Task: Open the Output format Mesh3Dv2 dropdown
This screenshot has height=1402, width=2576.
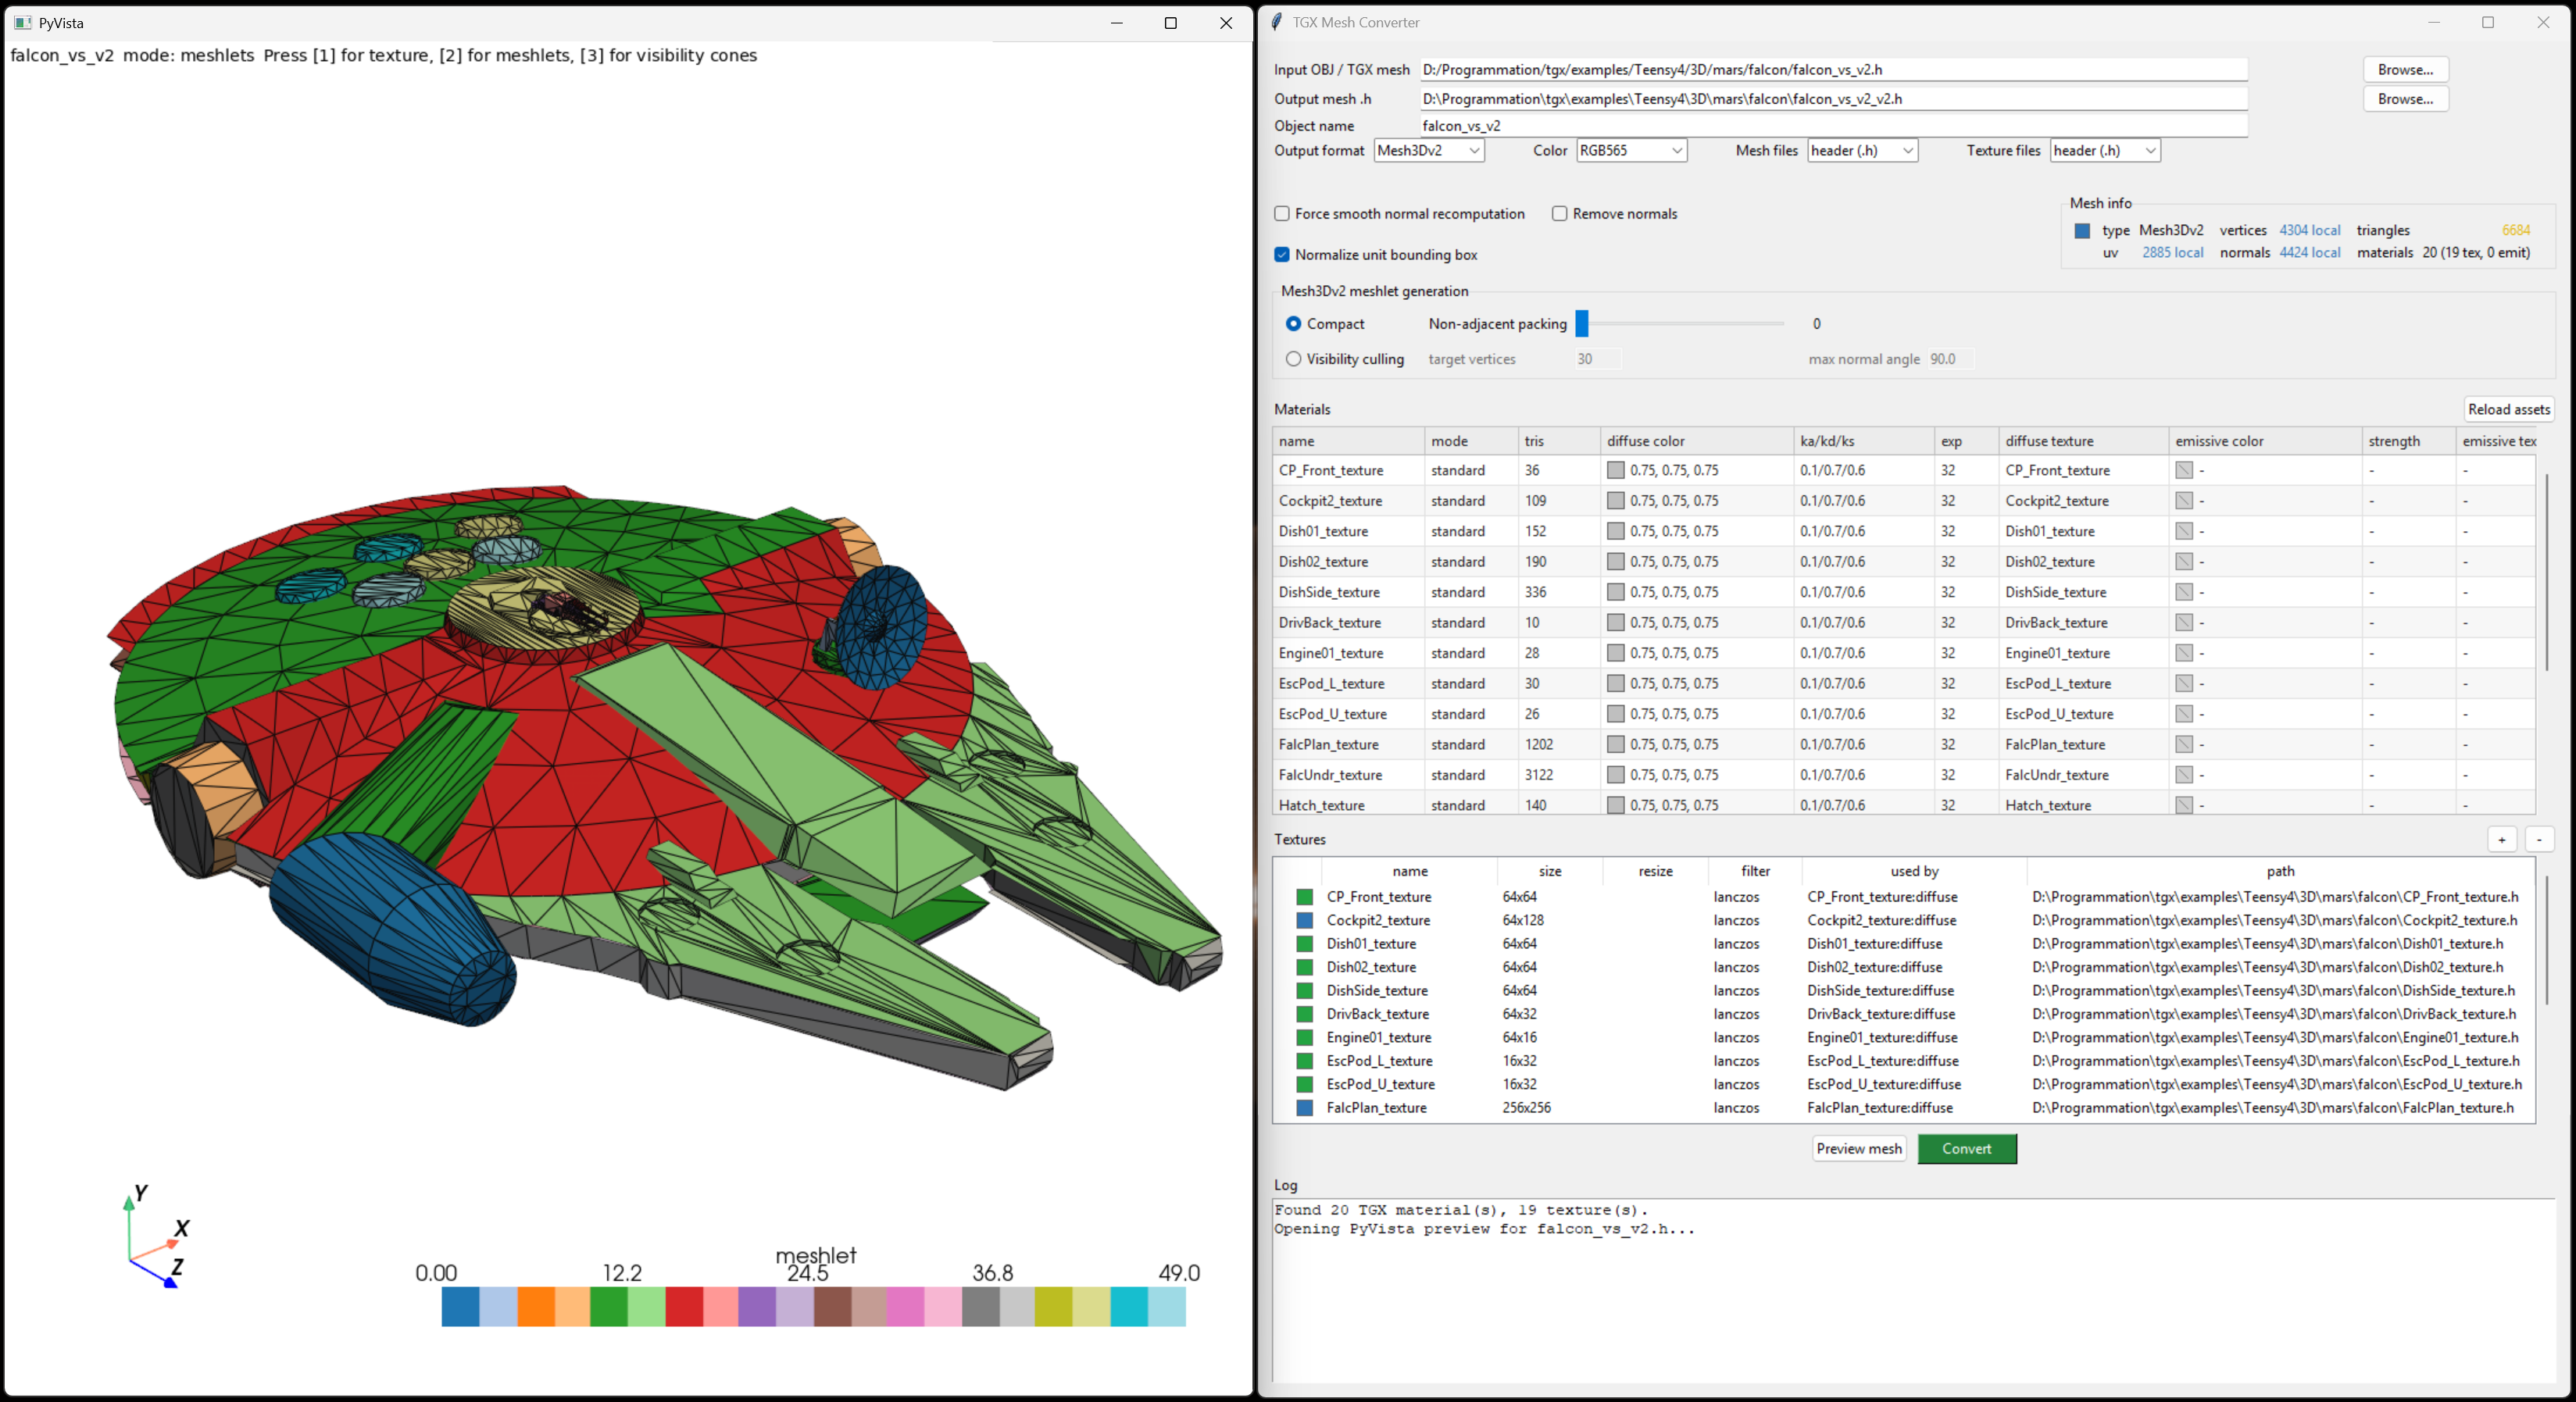Action: click(x=1428, y=150)
